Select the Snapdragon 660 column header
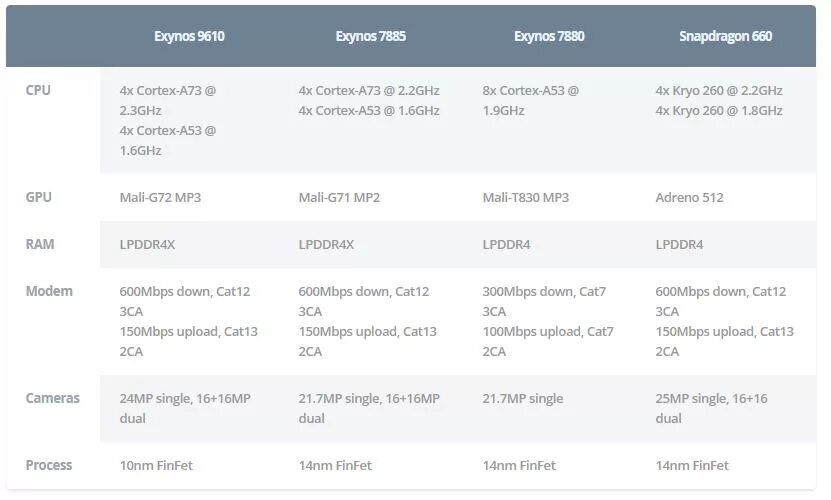The width and height of the screenshot is (831, 500). [725, 37]
